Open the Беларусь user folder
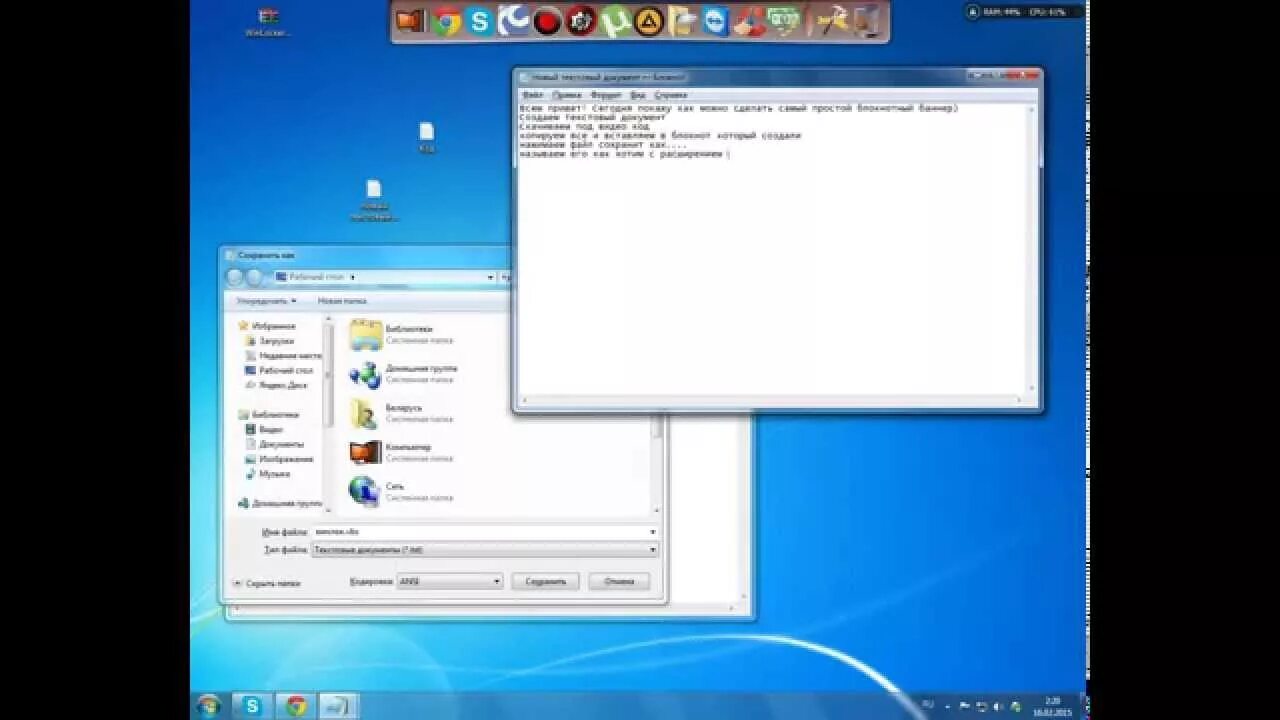Viewport: 1280px width, 720px height. (x=404, y=413)
